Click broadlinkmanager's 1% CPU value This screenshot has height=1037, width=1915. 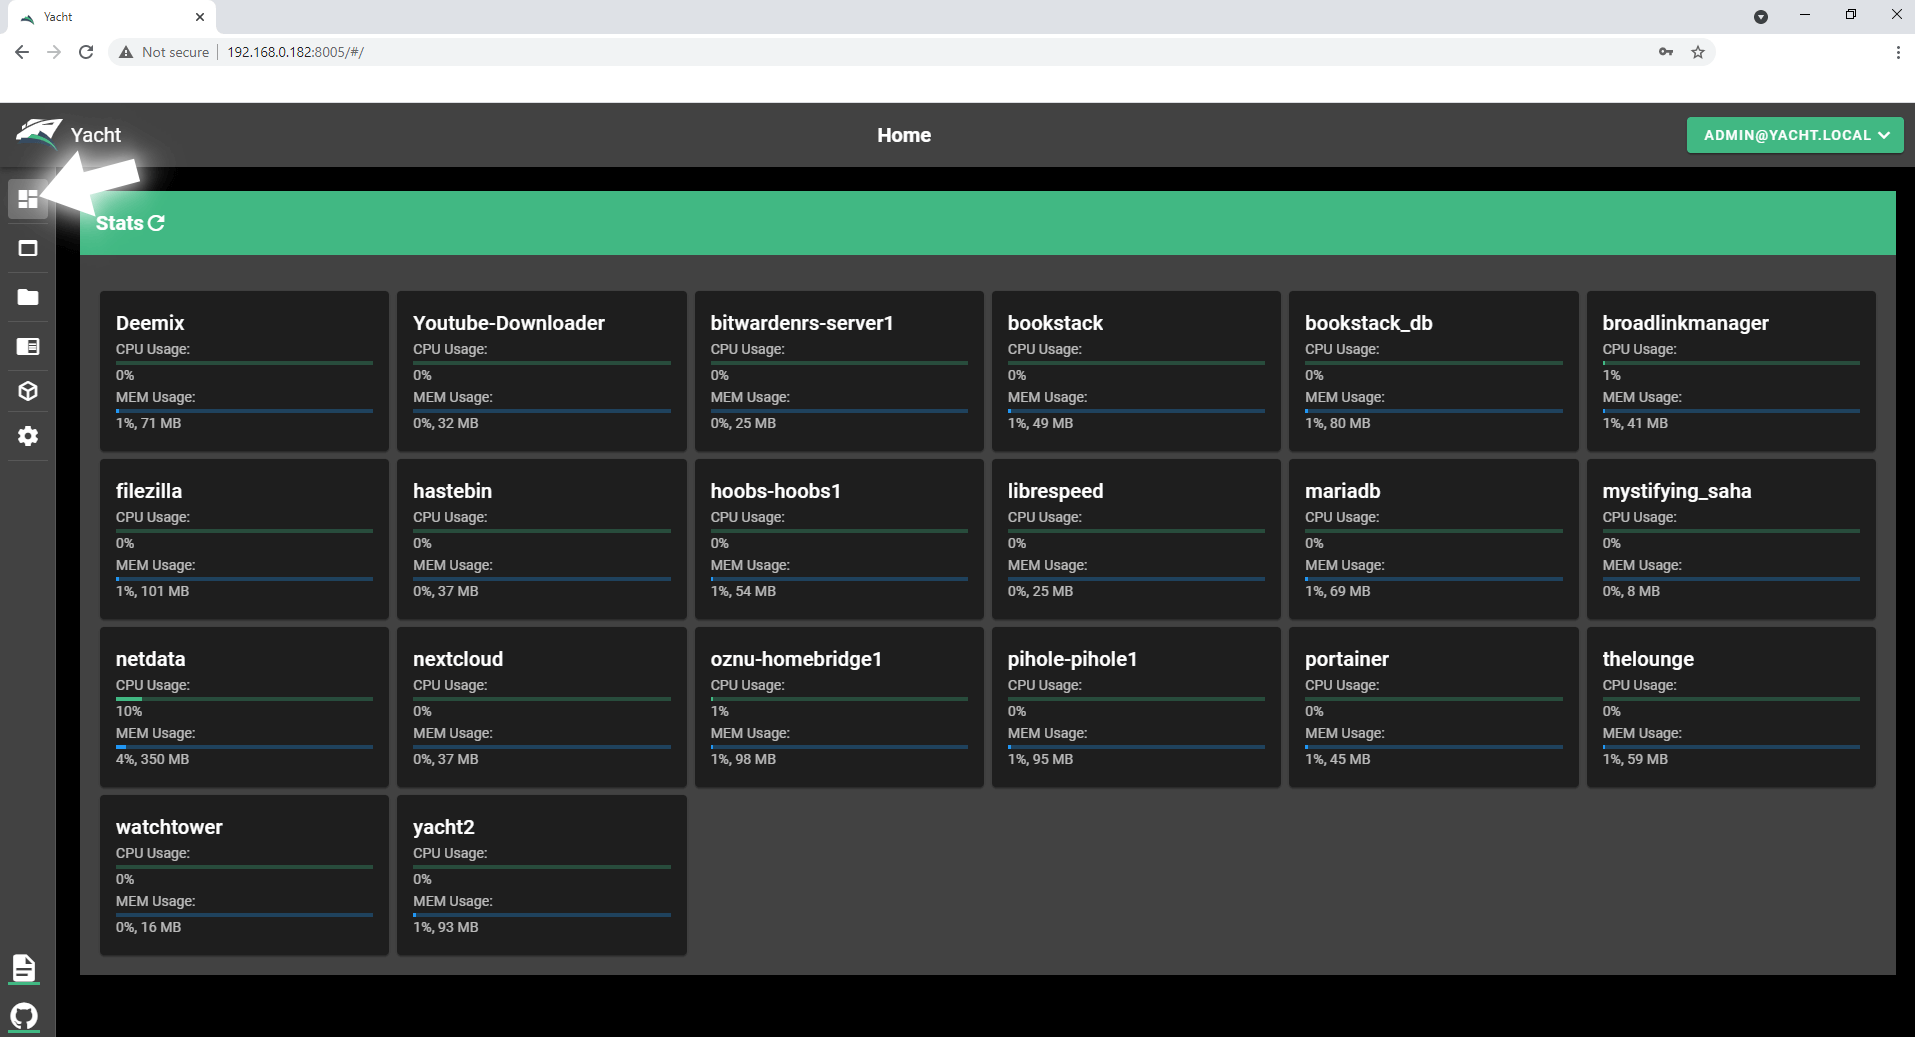(1611, 375)
